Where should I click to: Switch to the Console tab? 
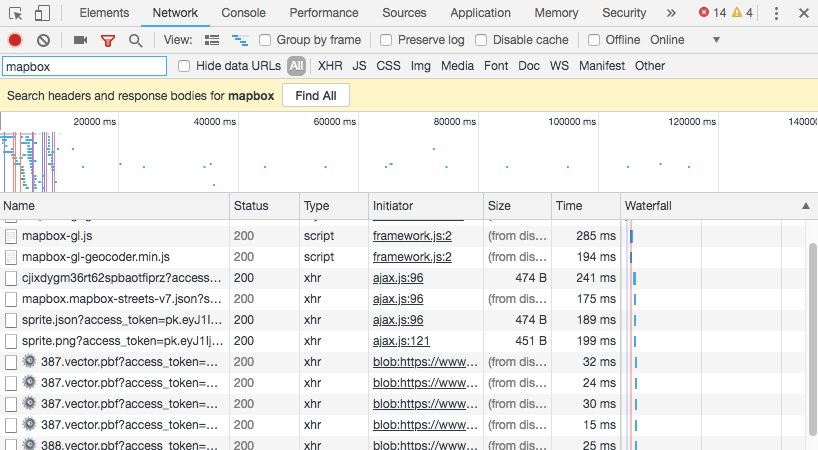tap(244, 13)
